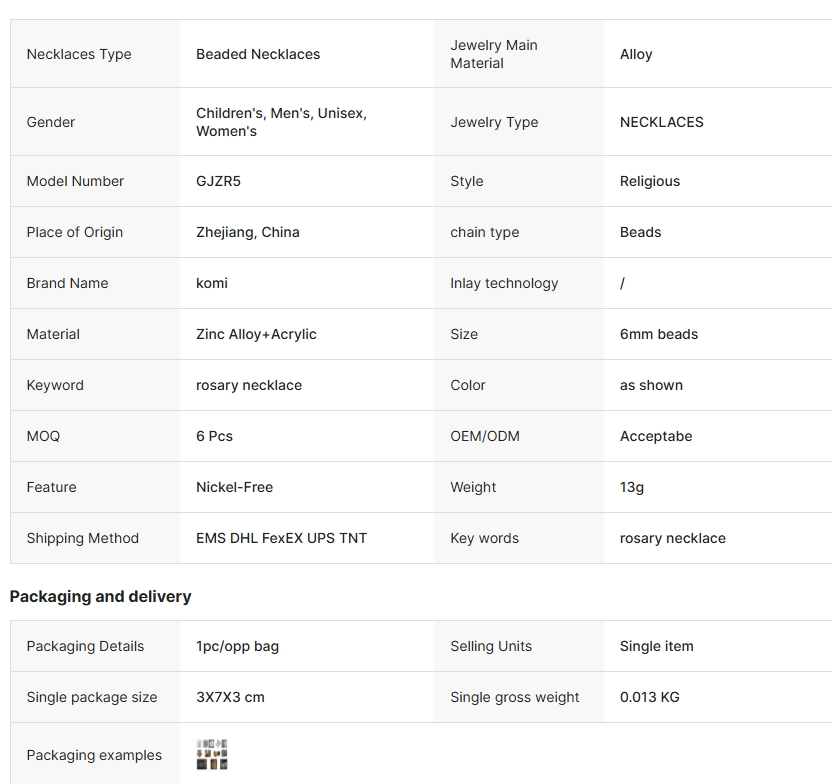Viewport: 832px width, 784px height.
Task: Select the Zinc Alloy+Acrylic material value
Action: coord(256,334)
